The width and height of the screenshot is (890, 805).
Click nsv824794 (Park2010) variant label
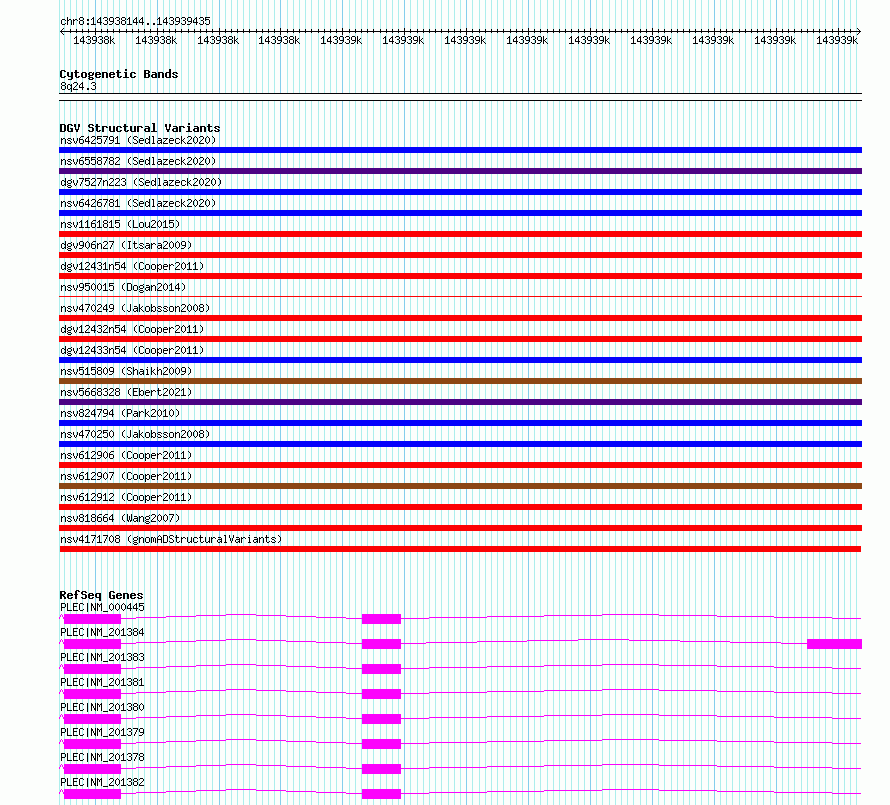pyautogui.click(x=120, y=413)
